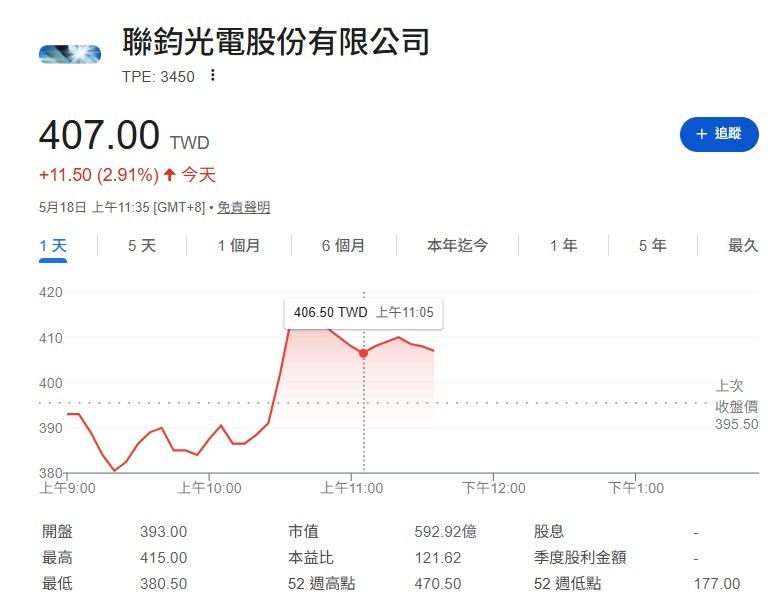Click the 406.50 TWD chart tooltip
Image resolution: width=776 pixels, height=612 pixels.
[363, 313]
